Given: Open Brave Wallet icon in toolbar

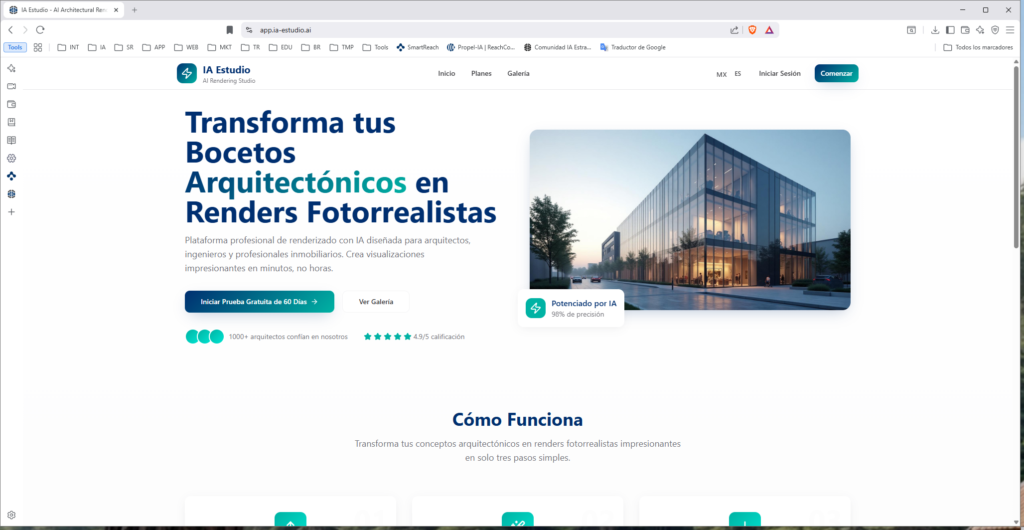Looking at the screenshot, I should click(x=965, y=30).
